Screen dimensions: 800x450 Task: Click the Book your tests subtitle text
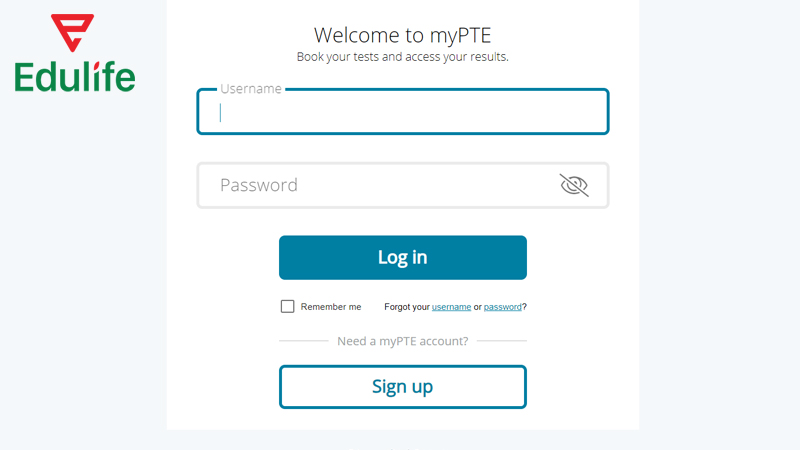[x=402, y=57]
